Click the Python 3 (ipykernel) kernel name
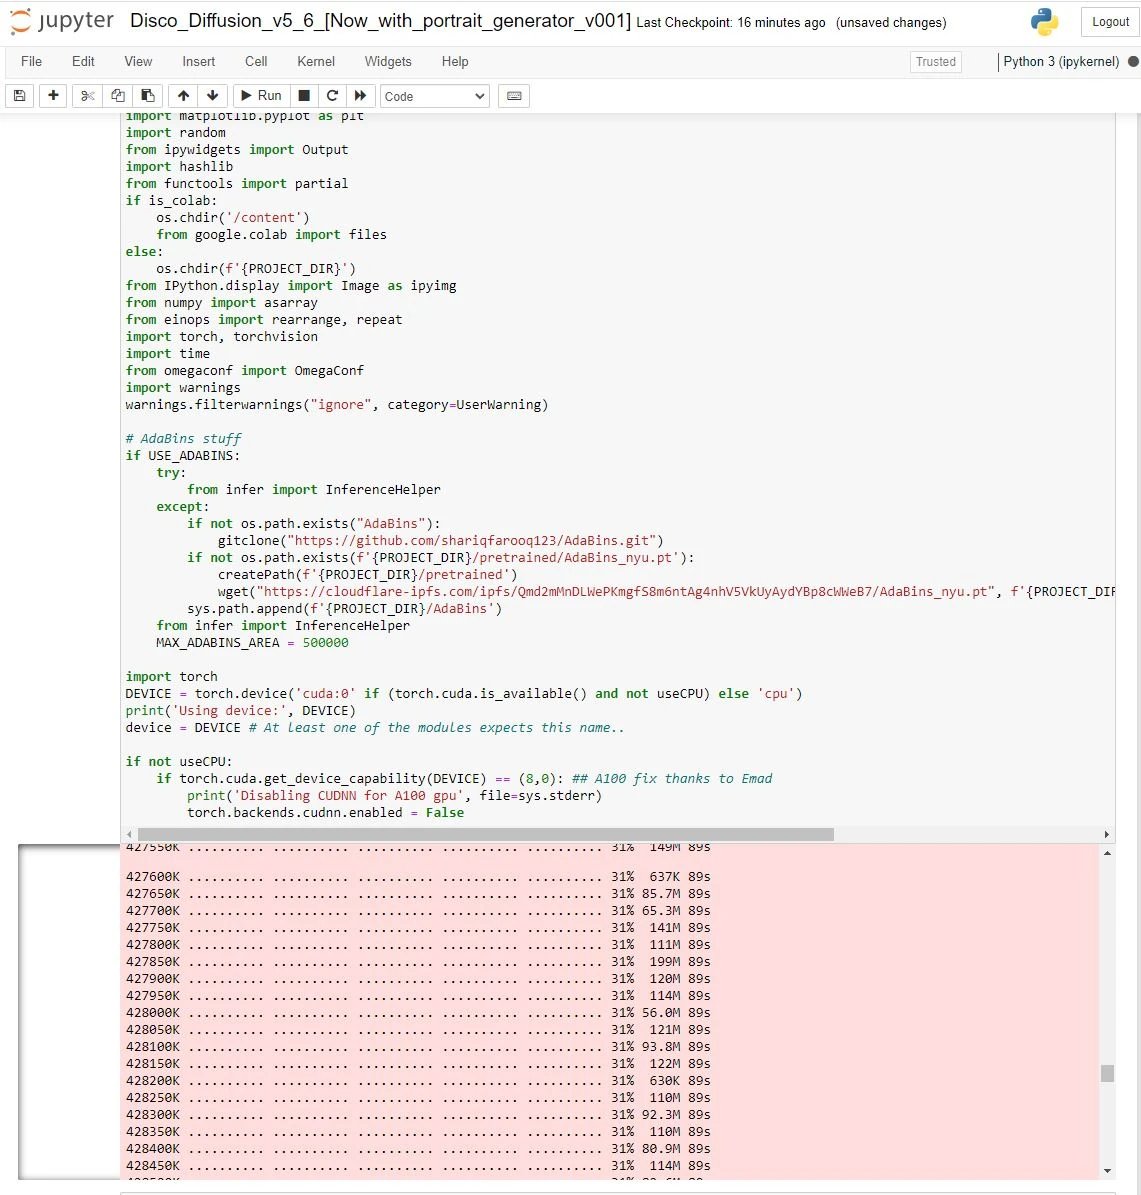 [1061, 62]
